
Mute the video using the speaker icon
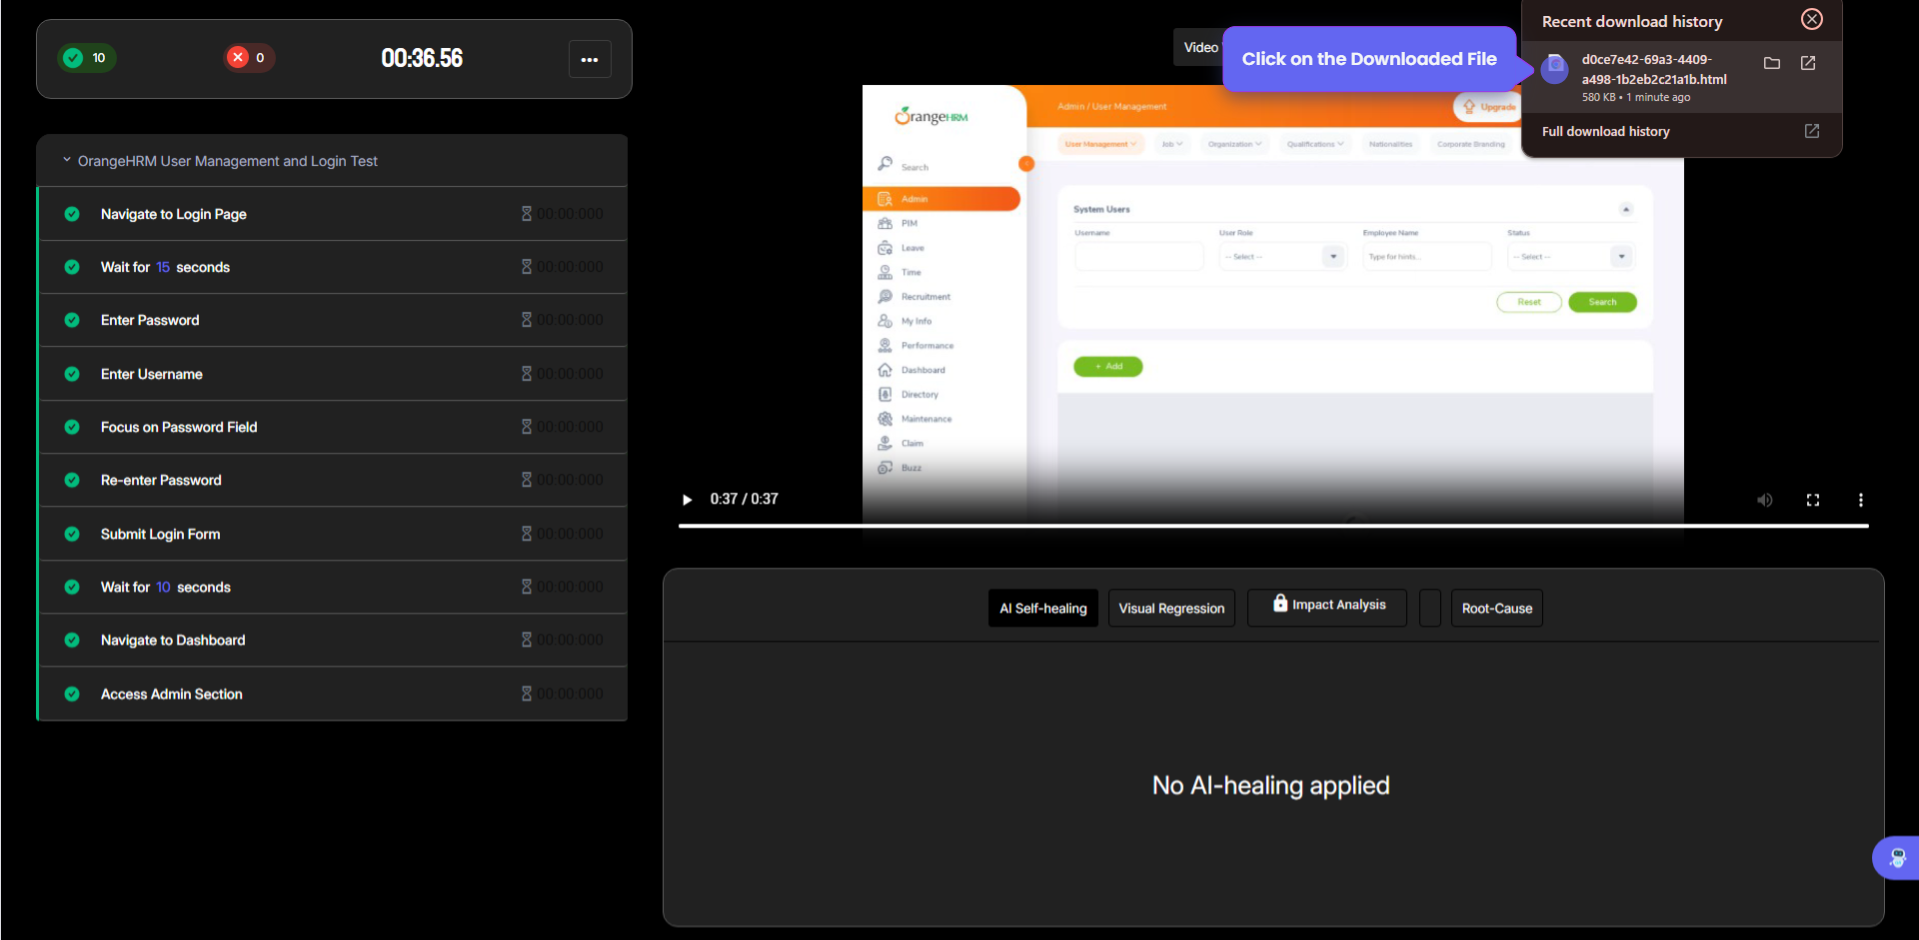point(1764,500)
